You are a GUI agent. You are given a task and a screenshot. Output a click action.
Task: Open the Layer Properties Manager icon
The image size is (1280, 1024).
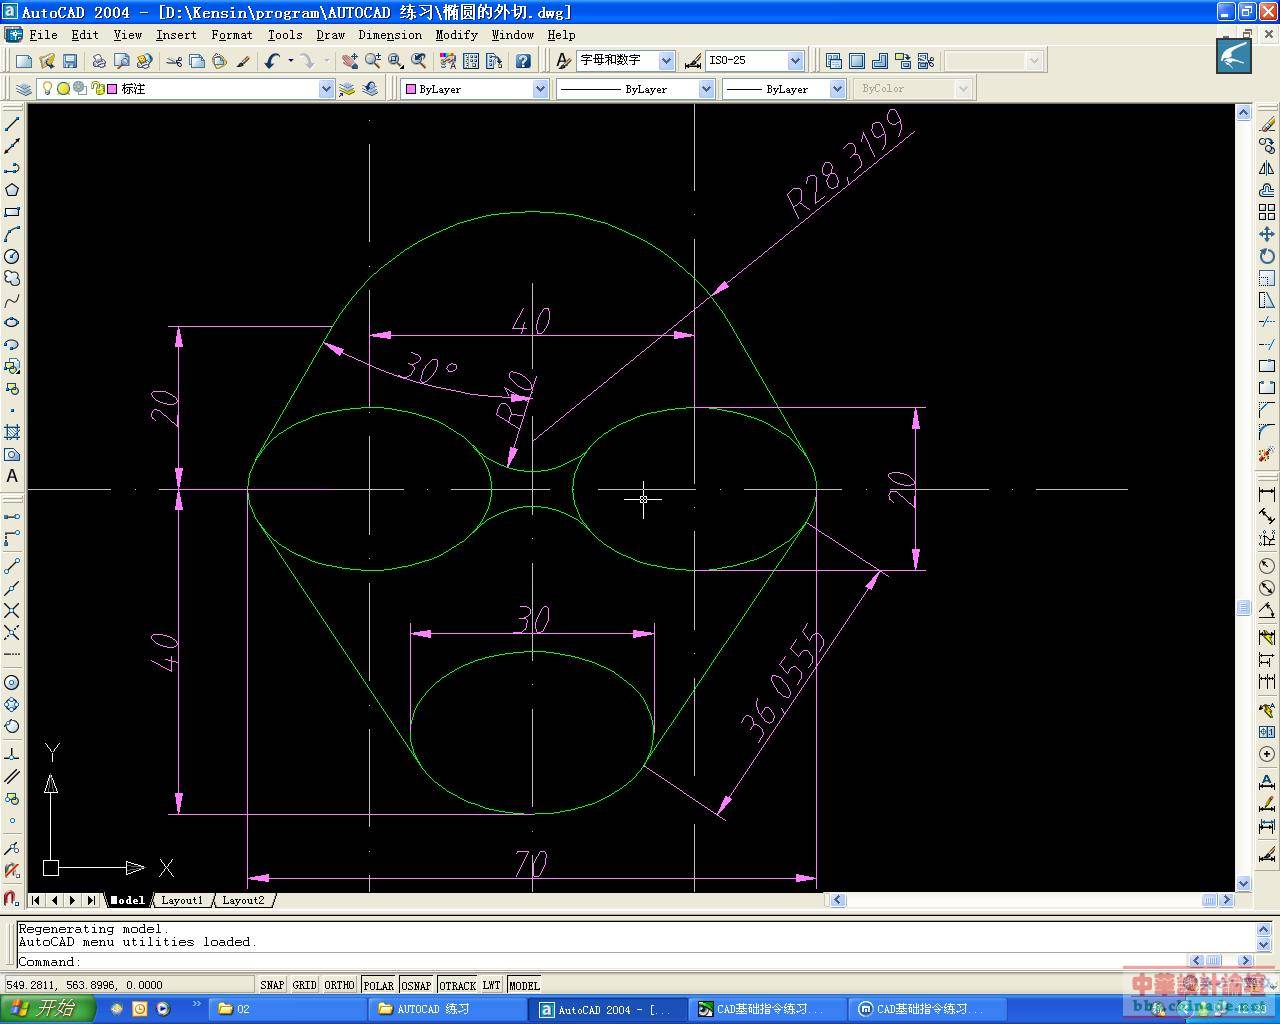click(24, 89)
